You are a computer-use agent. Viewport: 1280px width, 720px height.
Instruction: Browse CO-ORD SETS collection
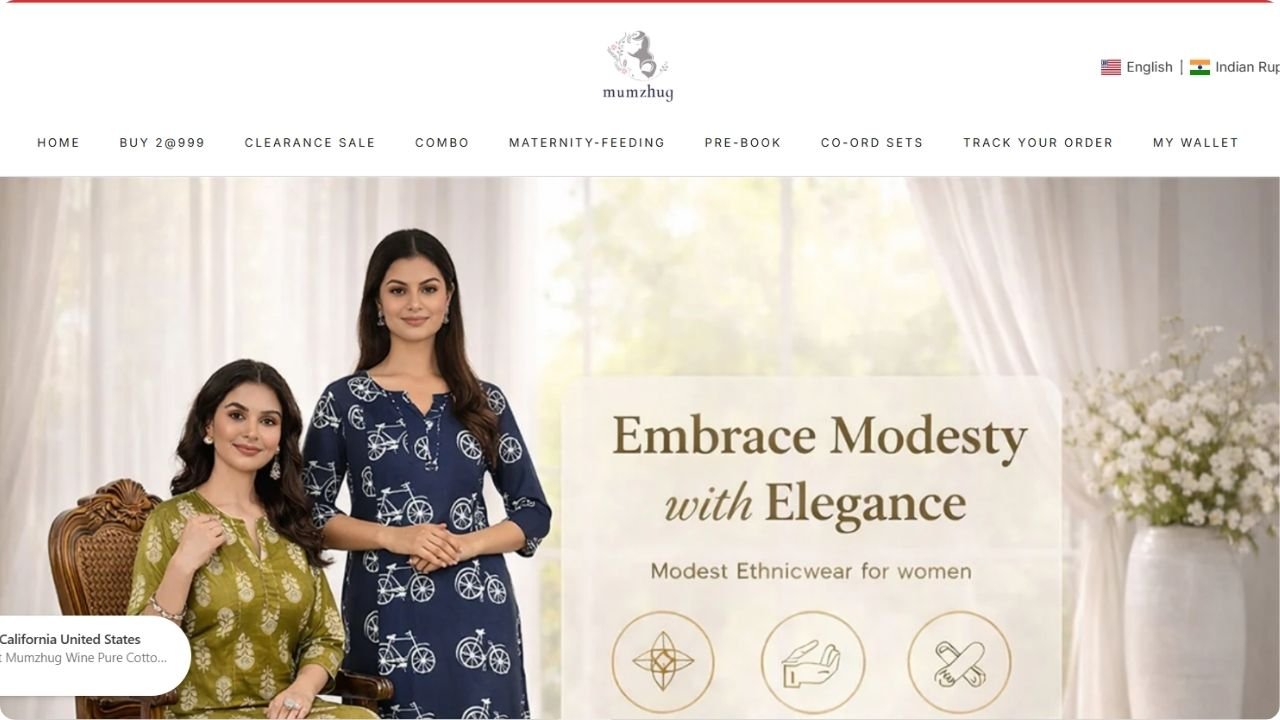(x=872, y=143)
